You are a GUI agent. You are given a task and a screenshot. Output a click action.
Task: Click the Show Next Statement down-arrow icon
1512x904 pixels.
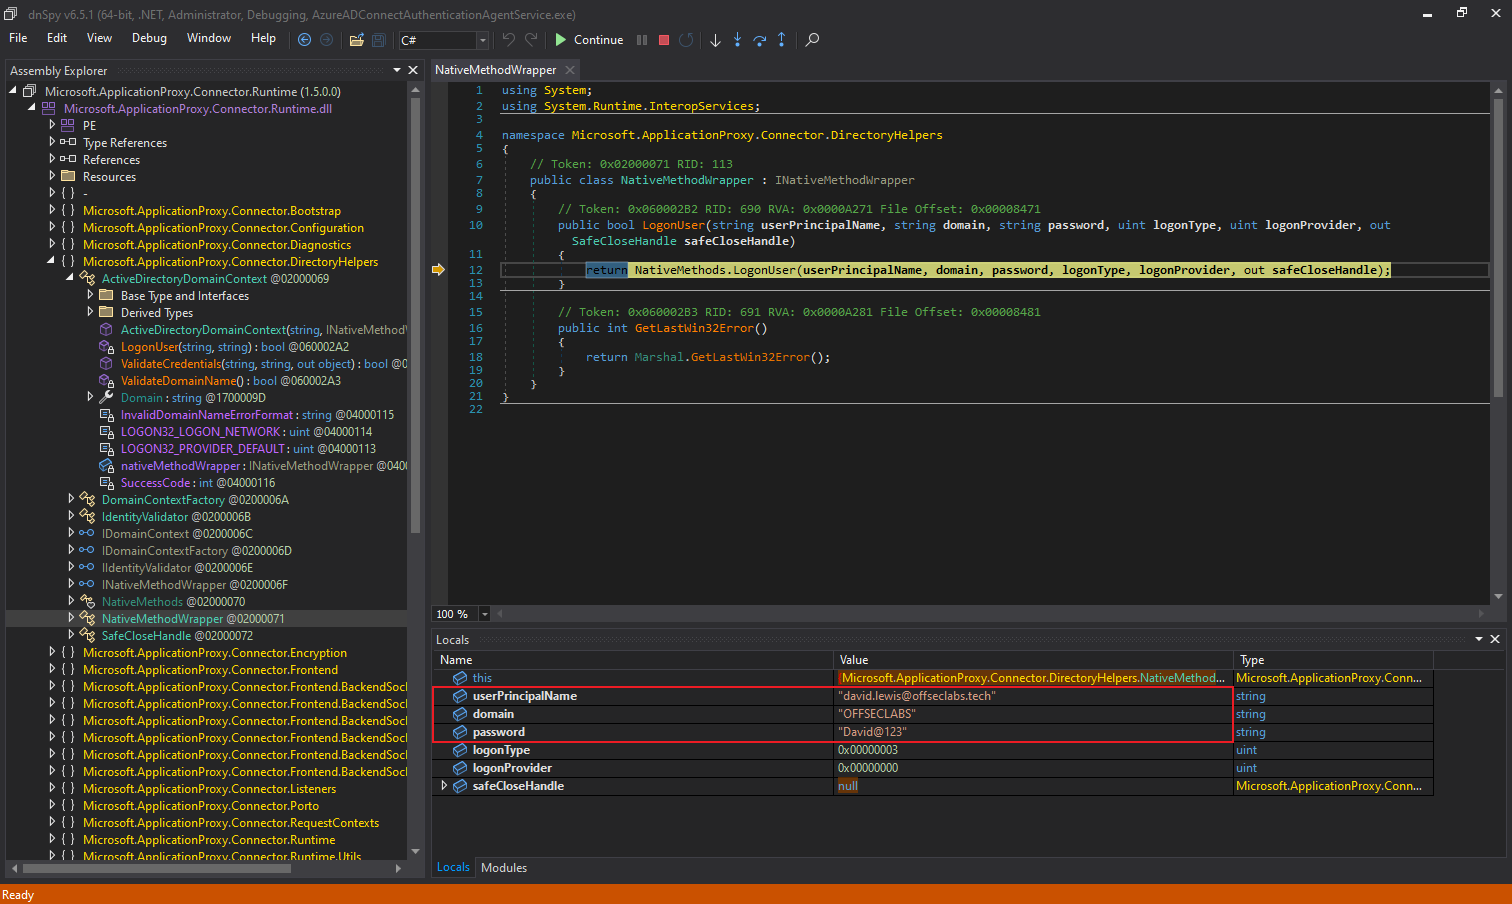(715, 40)
